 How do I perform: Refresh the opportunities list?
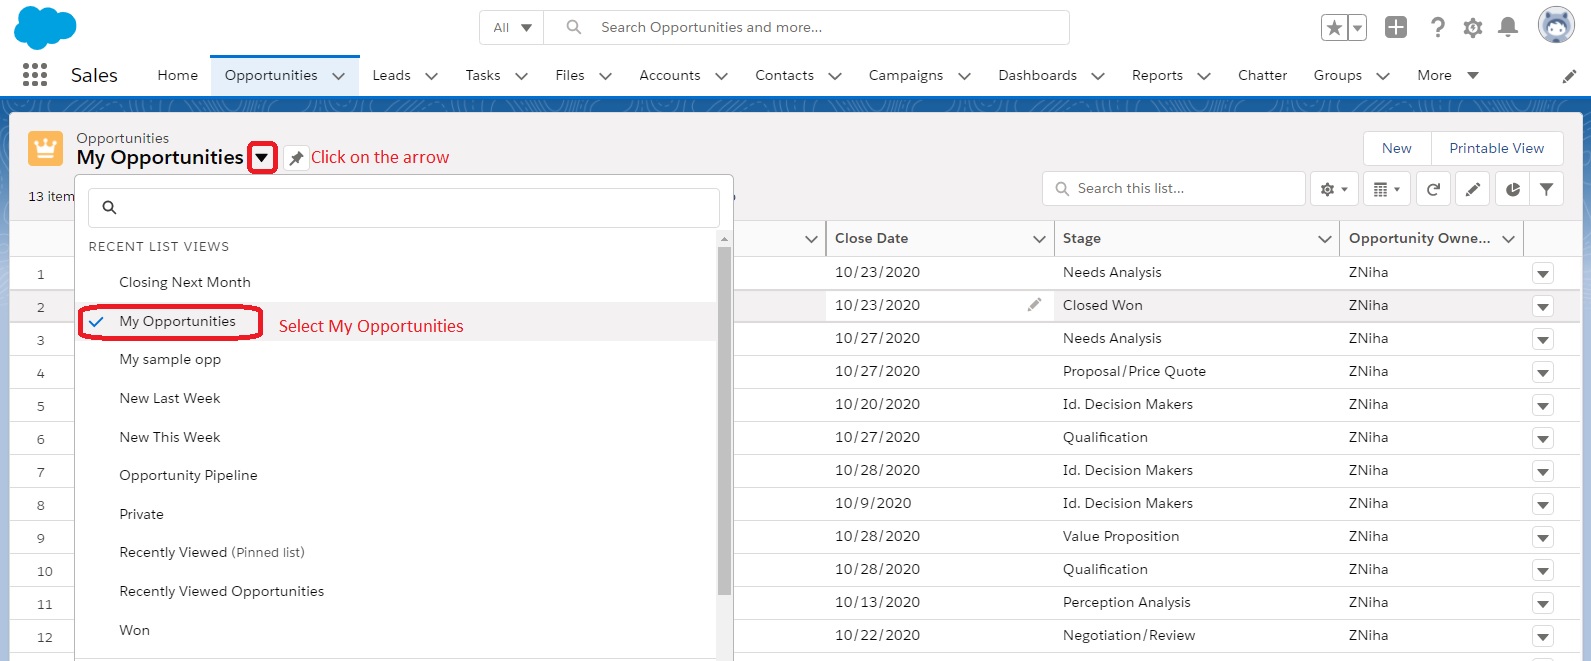point(1433,189)
